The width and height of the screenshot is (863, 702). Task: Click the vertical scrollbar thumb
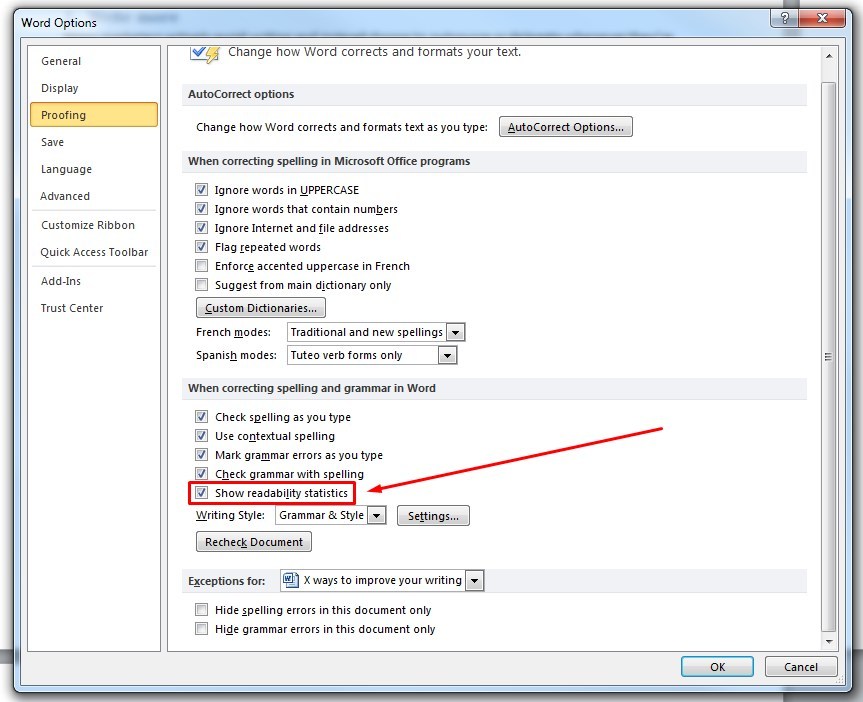point(828,357)
